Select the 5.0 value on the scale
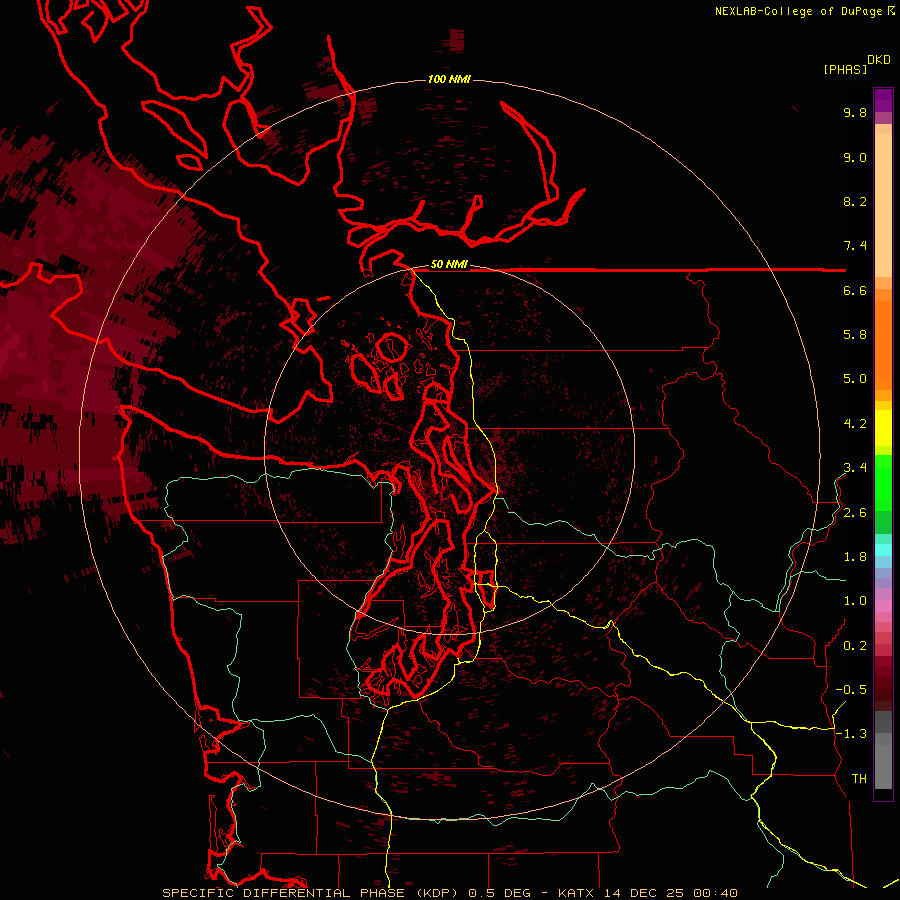This screenshot has height=900, width=900. click(855, 379)
